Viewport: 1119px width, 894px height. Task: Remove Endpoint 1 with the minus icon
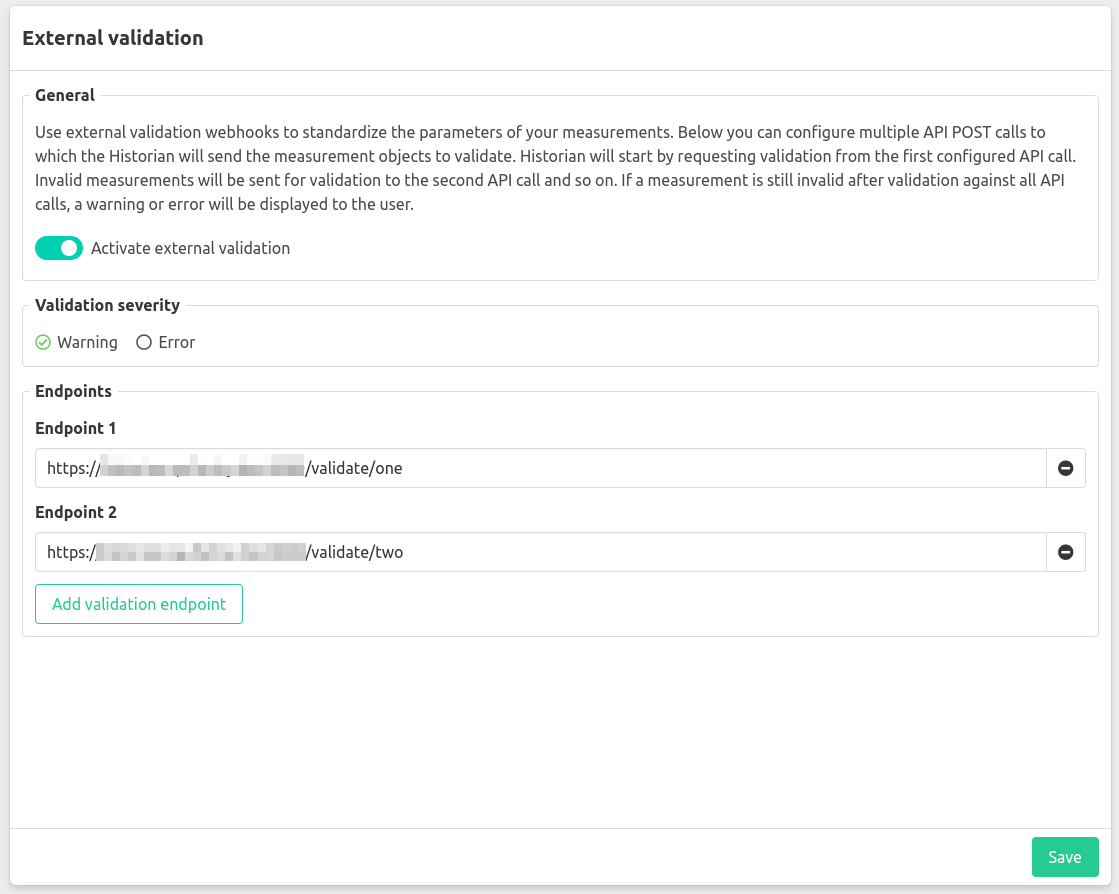(x=1065, y=468)
